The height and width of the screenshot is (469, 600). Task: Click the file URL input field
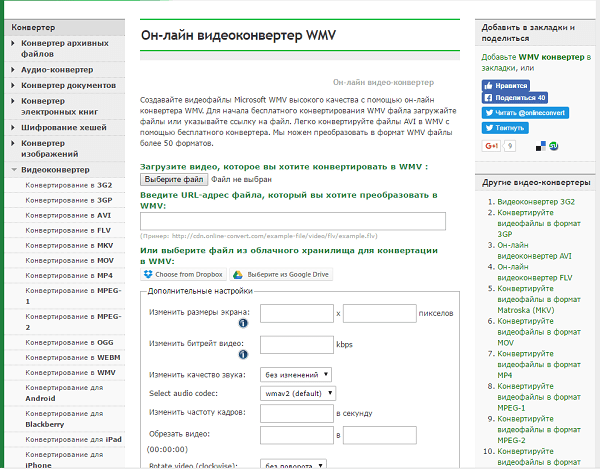(292, 221)
